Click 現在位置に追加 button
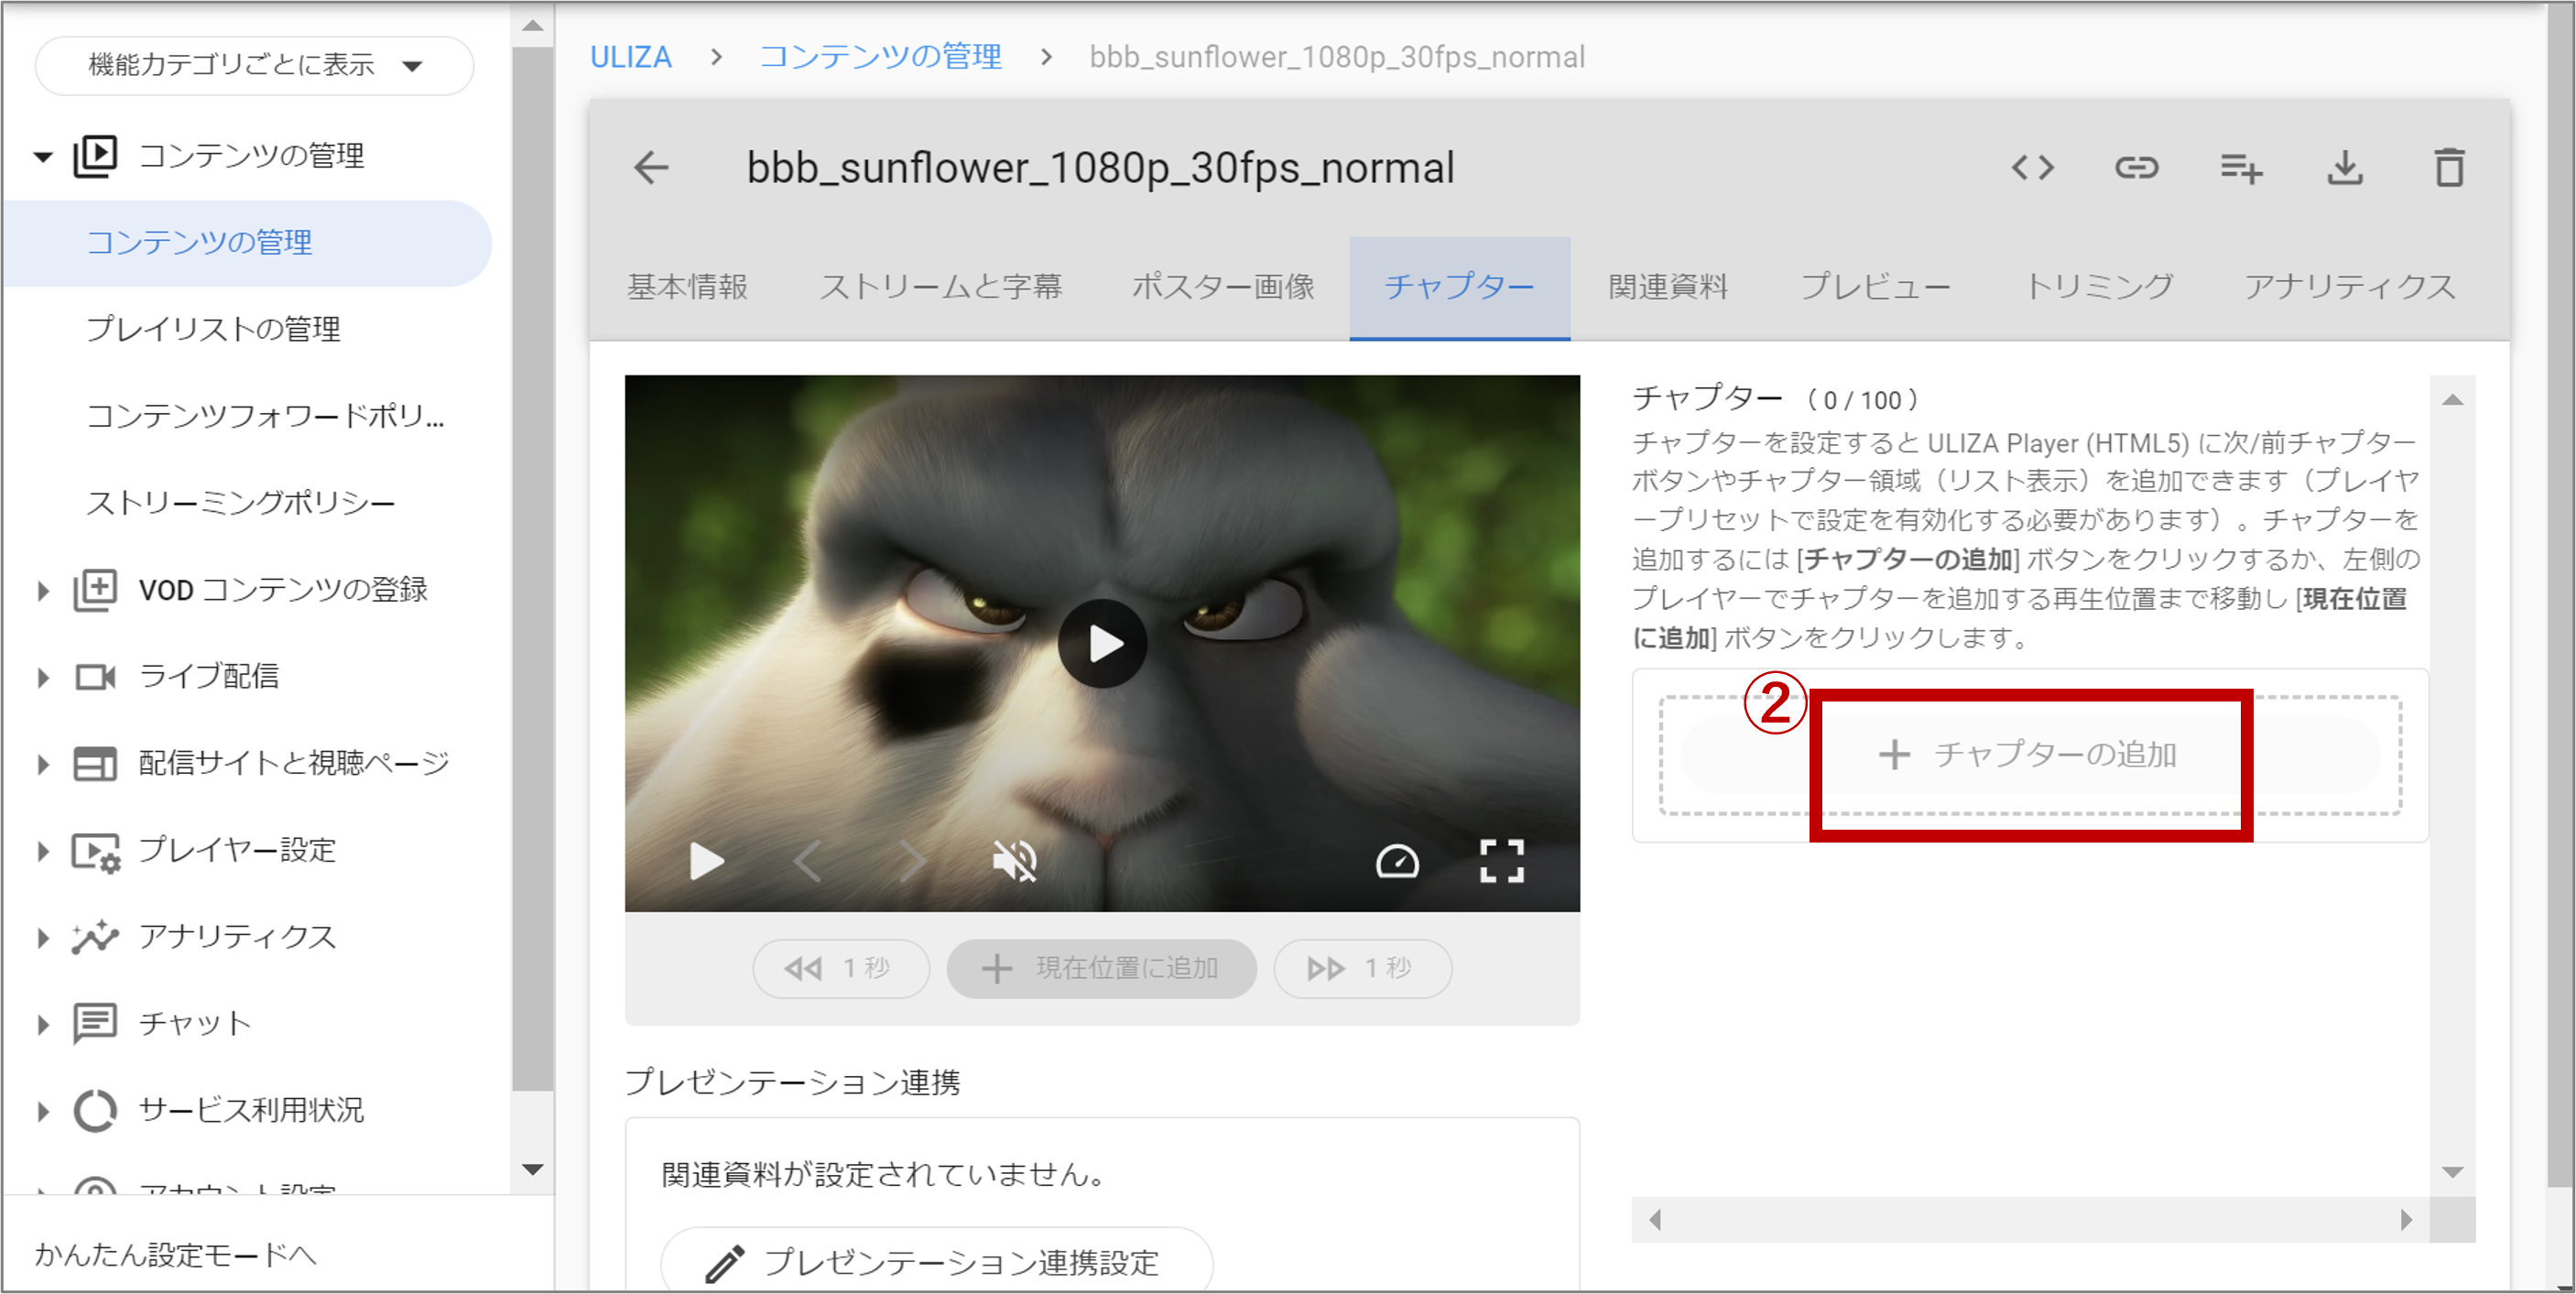The height and width of the screenshot is (1294, 2576). [x=1101, y=968]
